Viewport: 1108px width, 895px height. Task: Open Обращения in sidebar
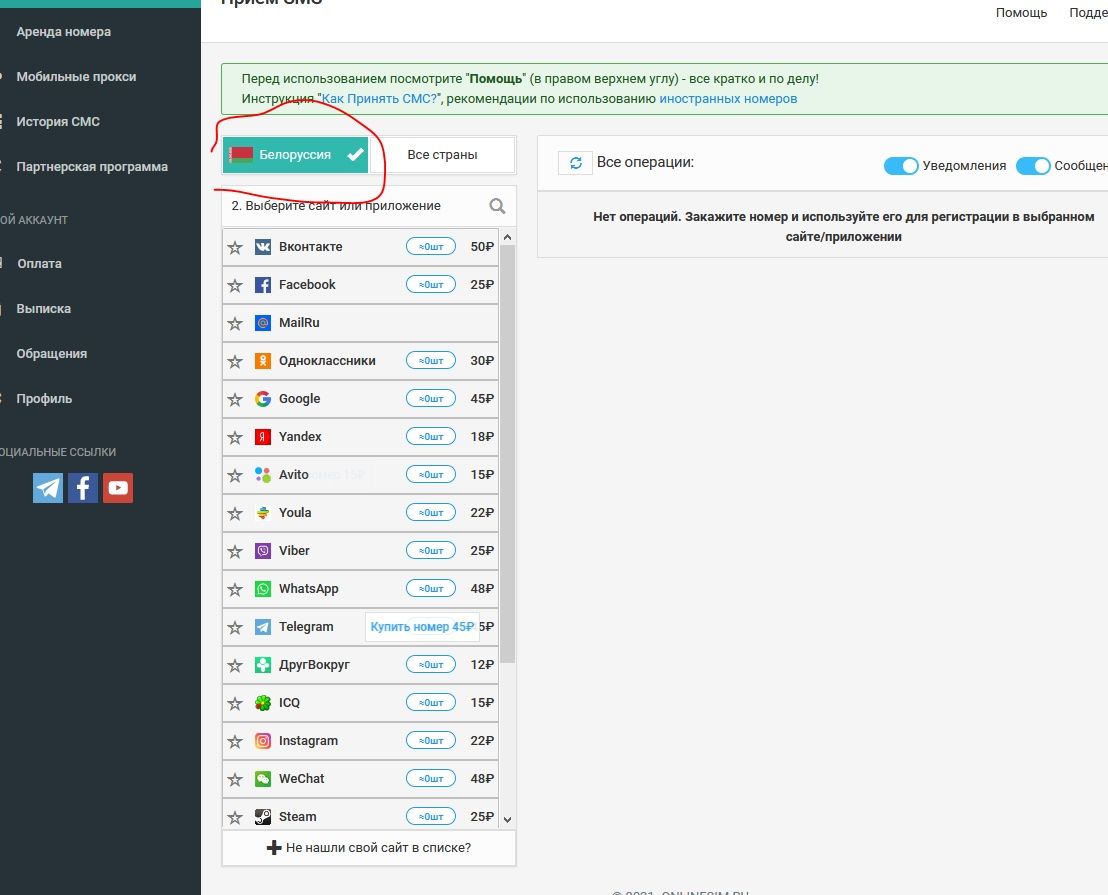coord(52,353)
